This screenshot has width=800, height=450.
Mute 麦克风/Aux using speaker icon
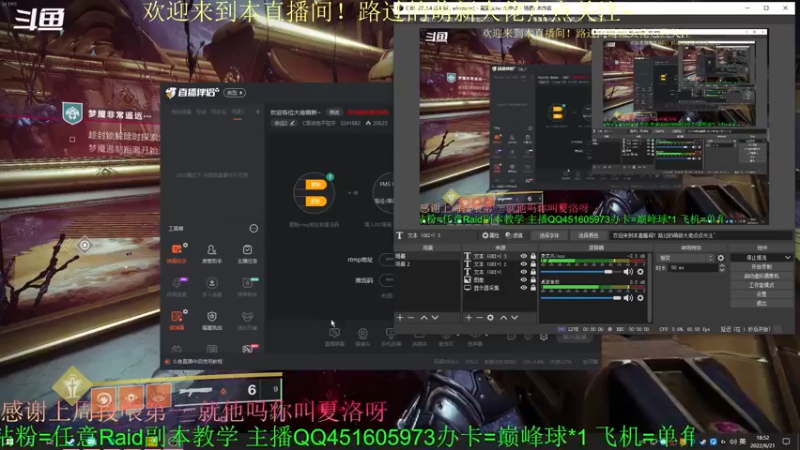(628, 272)
